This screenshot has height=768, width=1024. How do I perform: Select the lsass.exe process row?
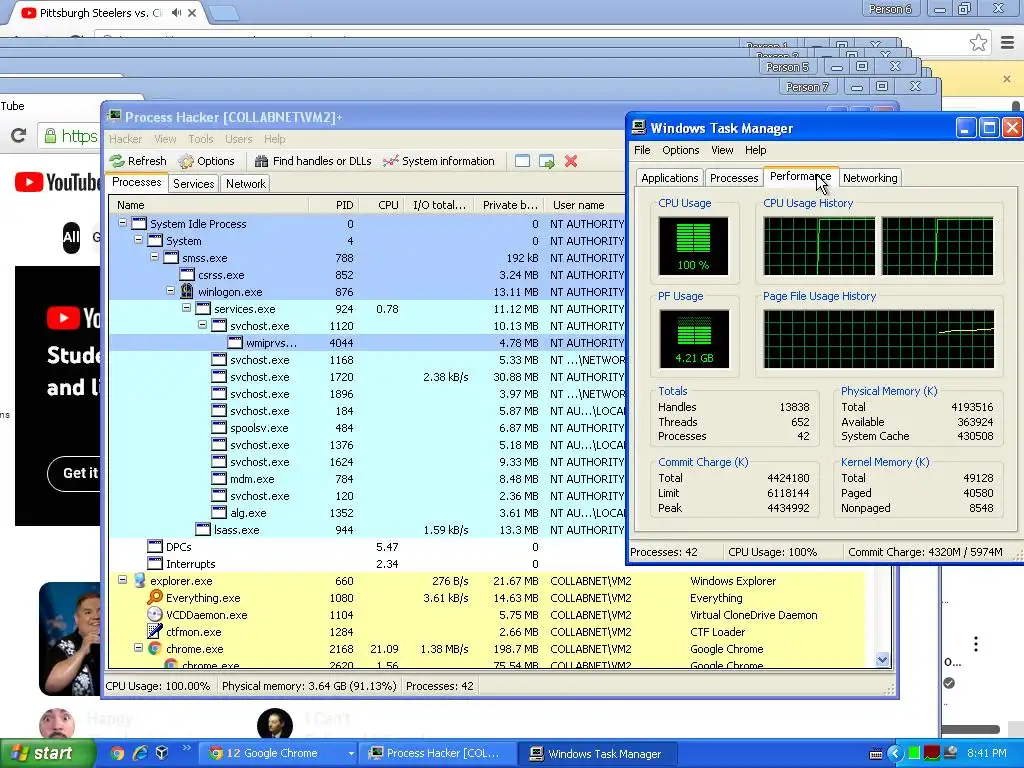click(367, 530)
